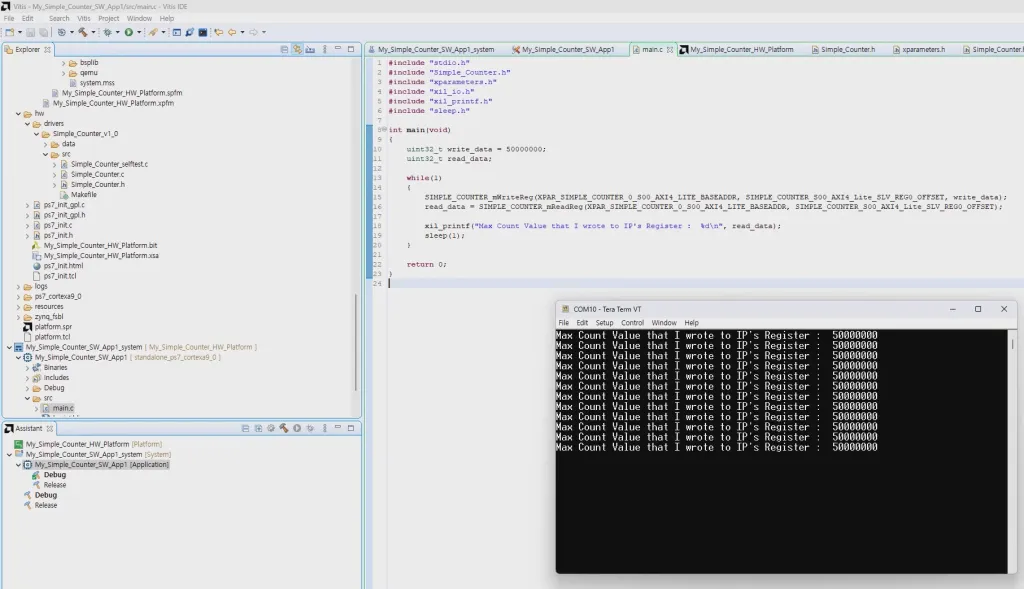Toggle Link with Editor in Explorer panel

[x=297, y=49]
